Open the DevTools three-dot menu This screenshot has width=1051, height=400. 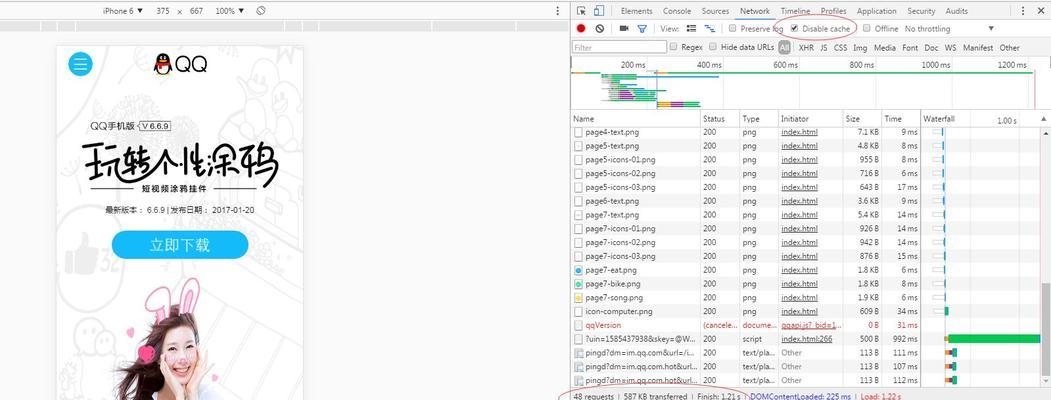tap(1023, 11)
